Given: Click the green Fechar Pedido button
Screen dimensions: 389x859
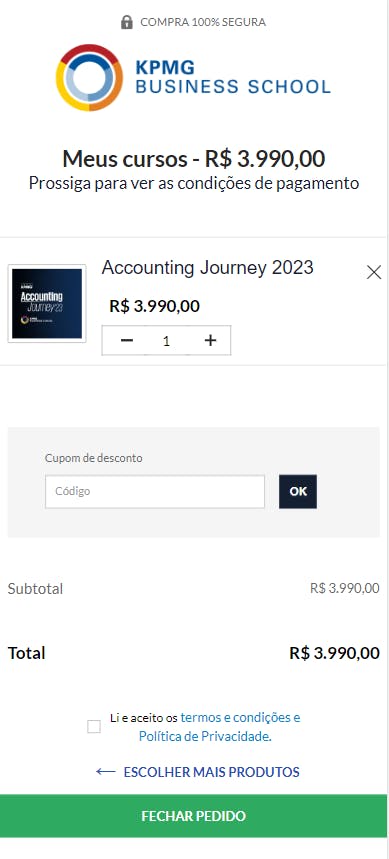Looking at the screenshot, I should pyautogui.click(x=193, y=816).
